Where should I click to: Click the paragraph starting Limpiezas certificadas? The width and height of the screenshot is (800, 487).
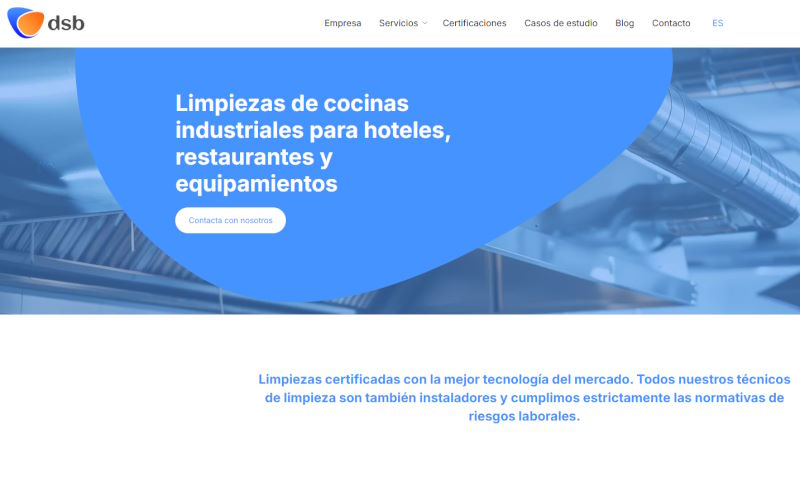point(524,397)
